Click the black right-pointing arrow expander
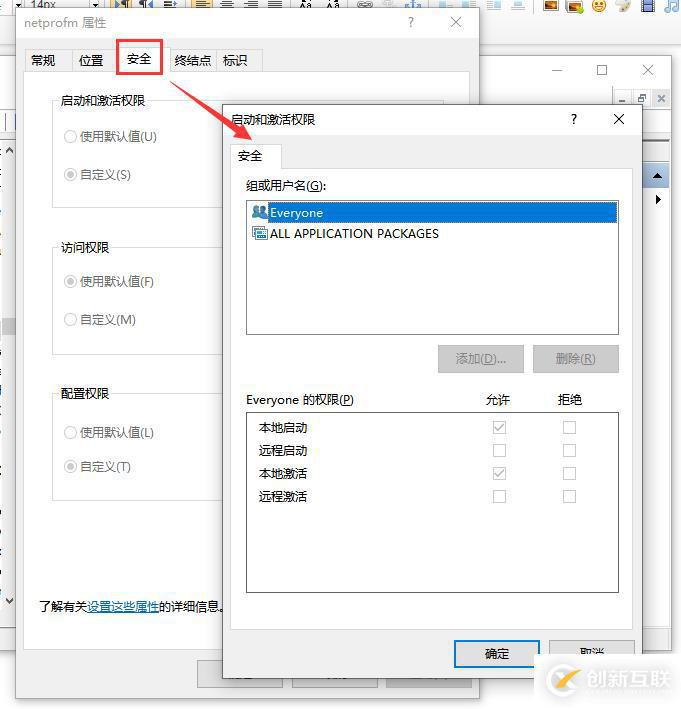 click(658, 199)
